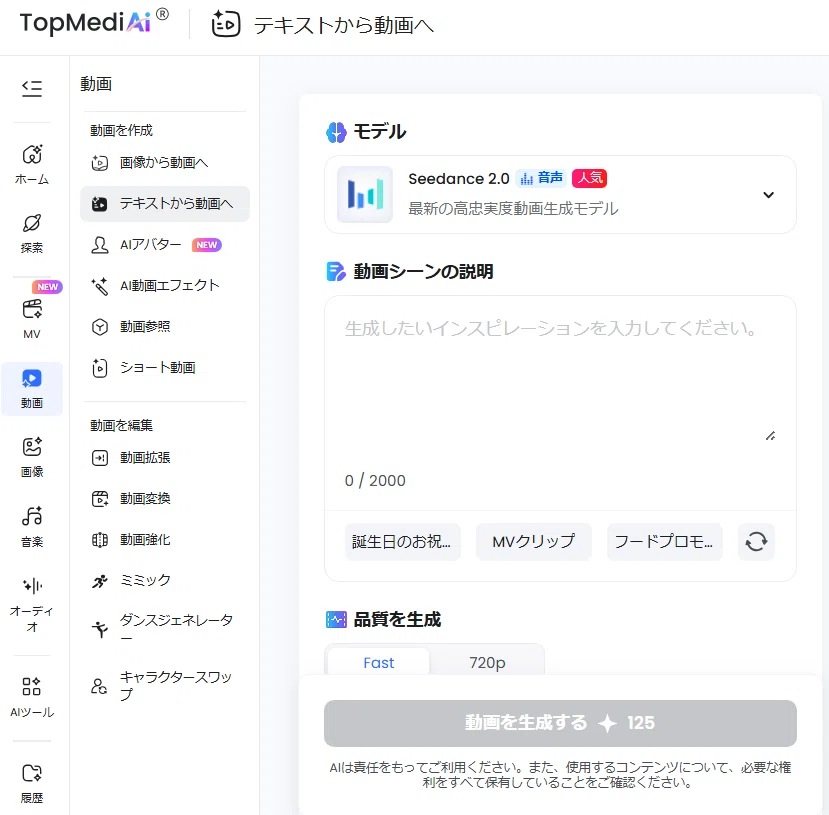Click the 動画シーンの説明 section icon

tap(336, 272)
